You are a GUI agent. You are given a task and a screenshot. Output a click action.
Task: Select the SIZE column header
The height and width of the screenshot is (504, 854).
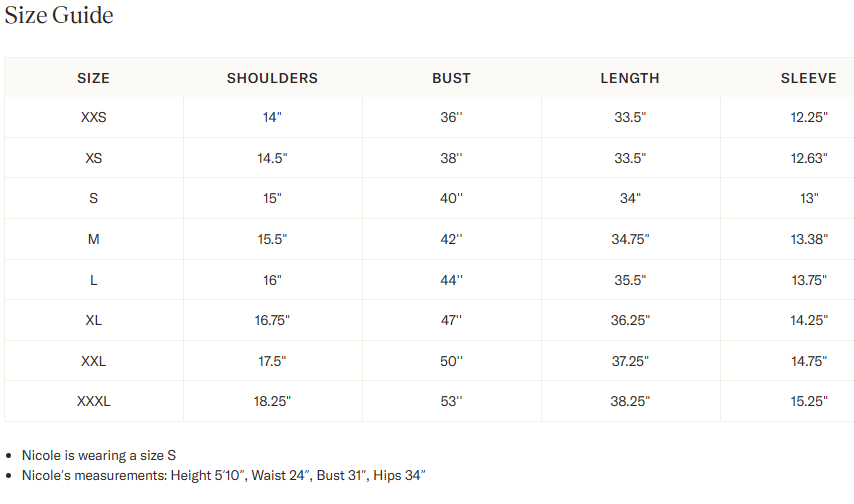pyautogui.click(x=94, y=78)
